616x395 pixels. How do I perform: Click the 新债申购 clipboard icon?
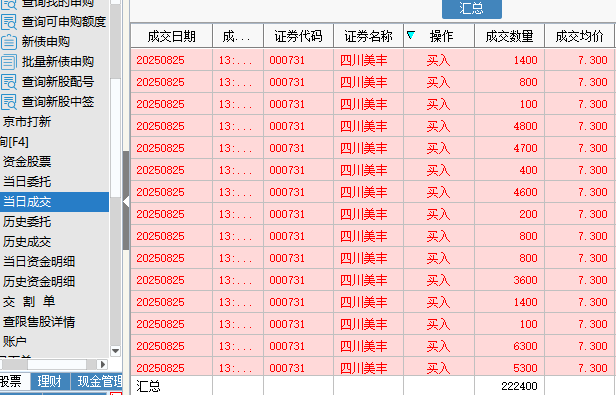(9, 42)
